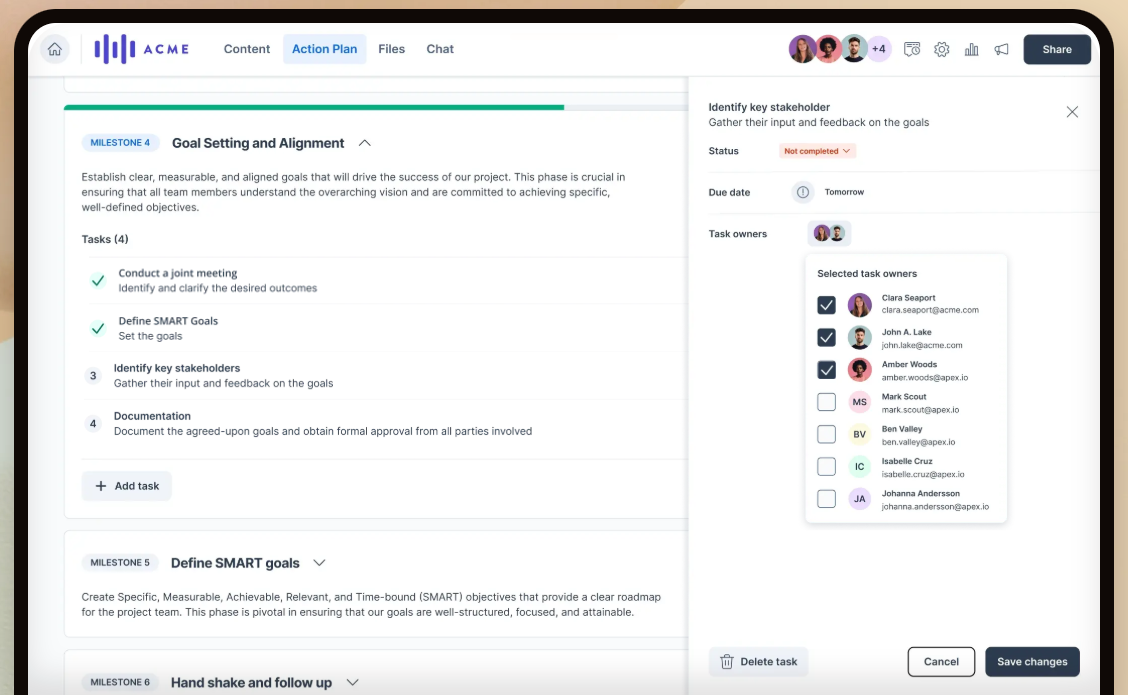Close the task details panel
The width and height of the screenshot is (1128, 695).
[1072, 112]
